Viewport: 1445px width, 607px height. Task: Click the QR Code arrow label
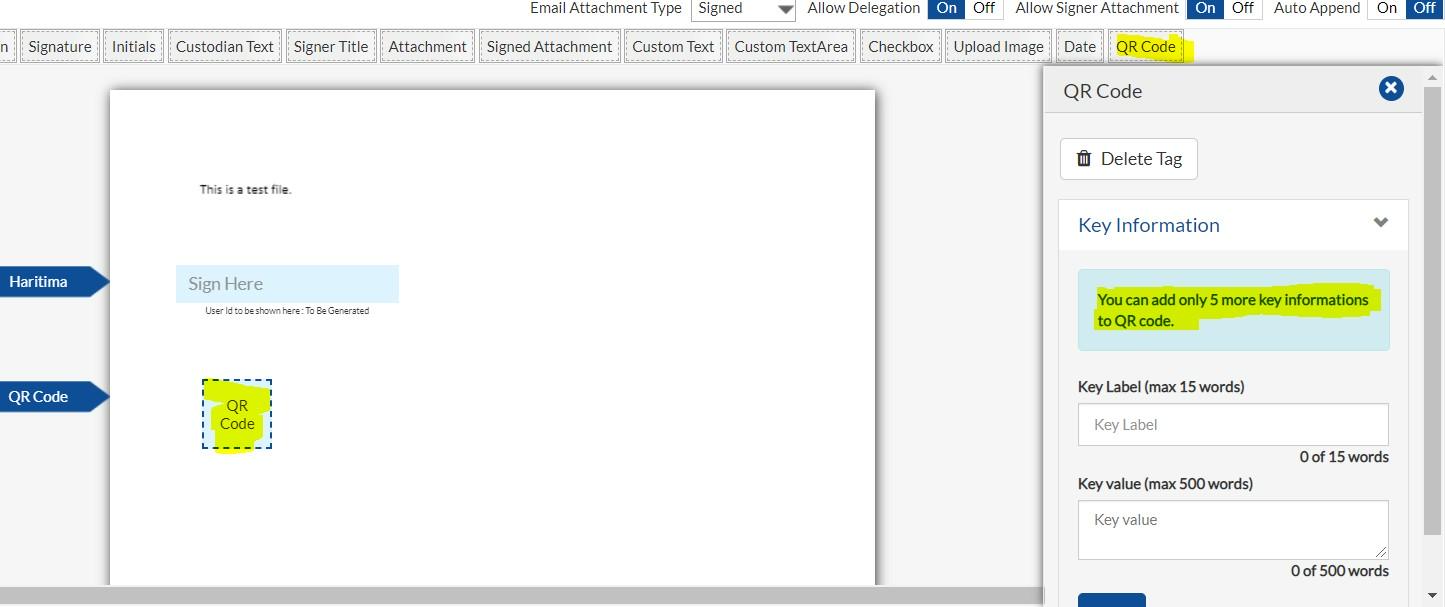pos(53,397)
